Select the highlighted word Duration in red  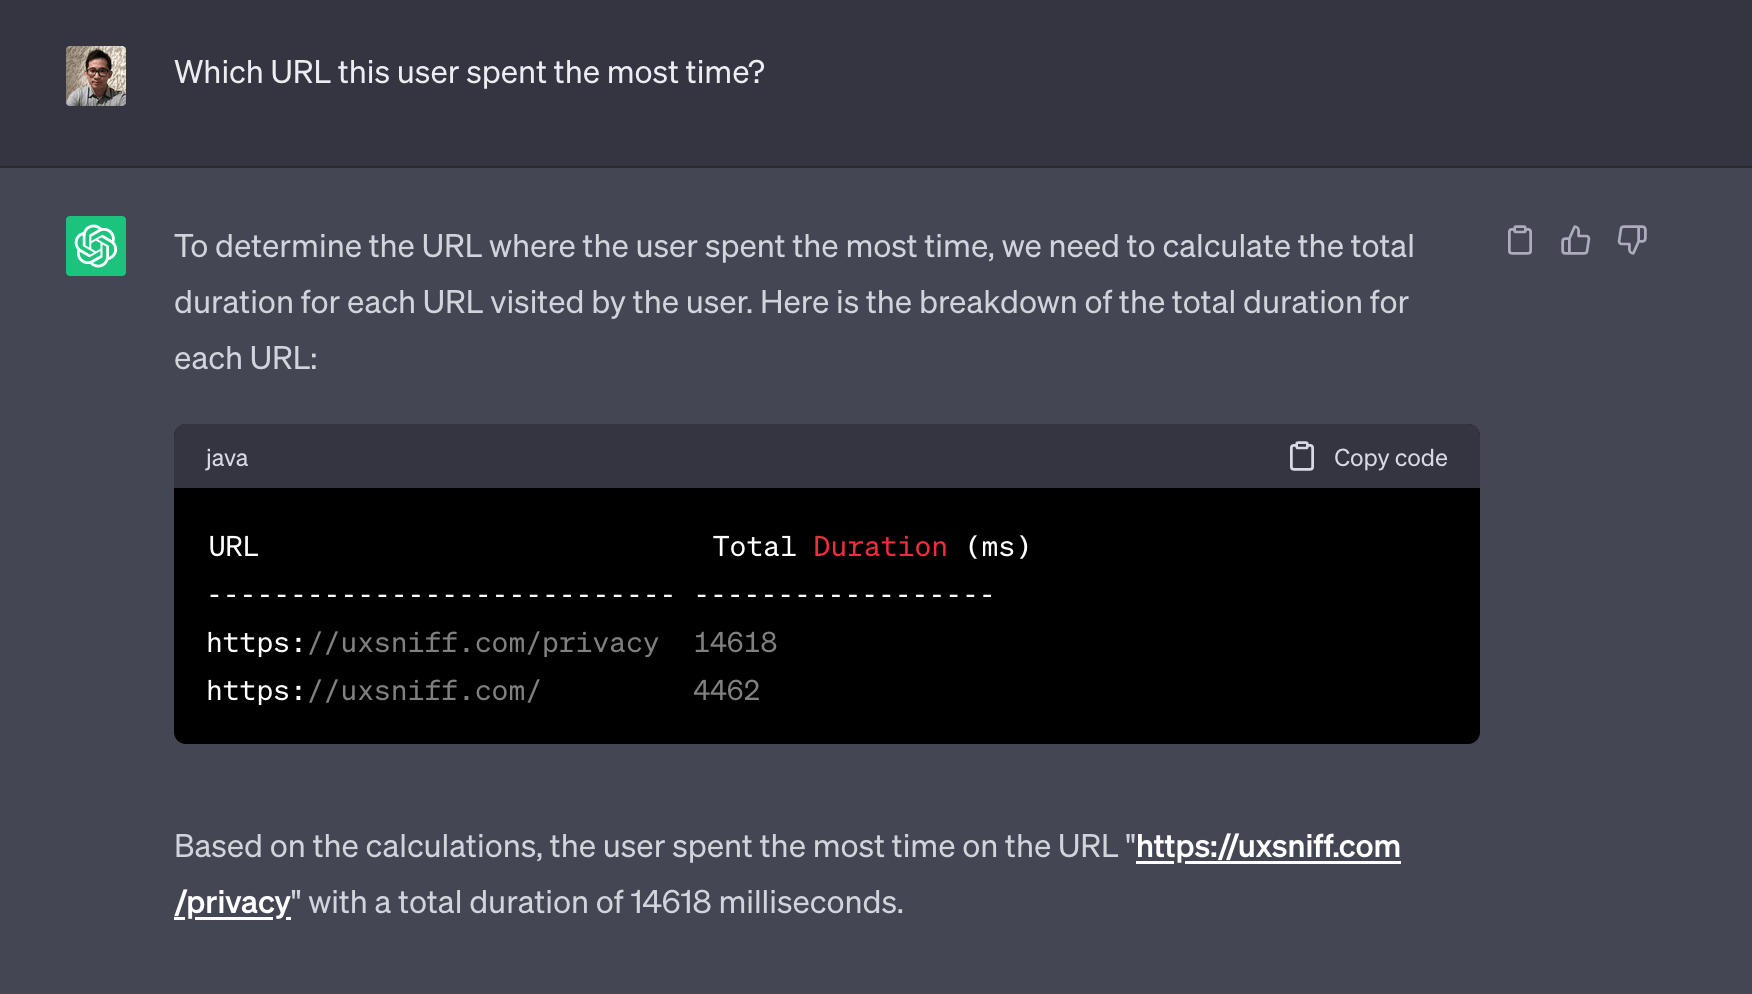[879, 546]
